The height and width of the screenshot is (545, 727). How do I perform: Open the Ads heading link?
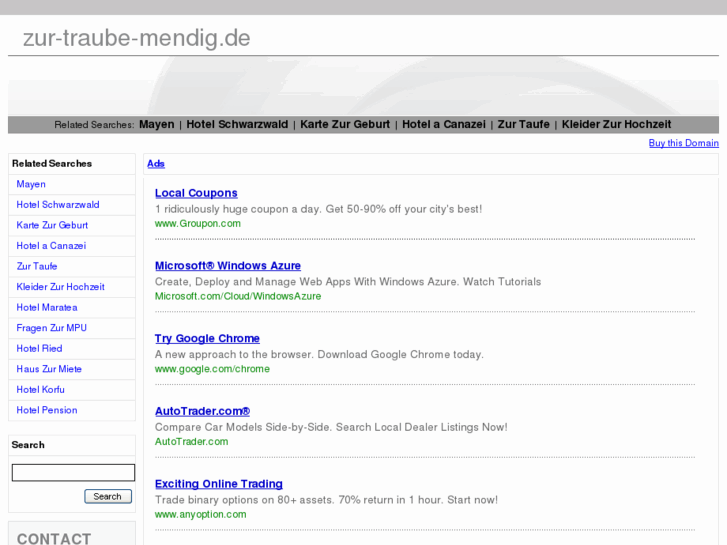156,164
